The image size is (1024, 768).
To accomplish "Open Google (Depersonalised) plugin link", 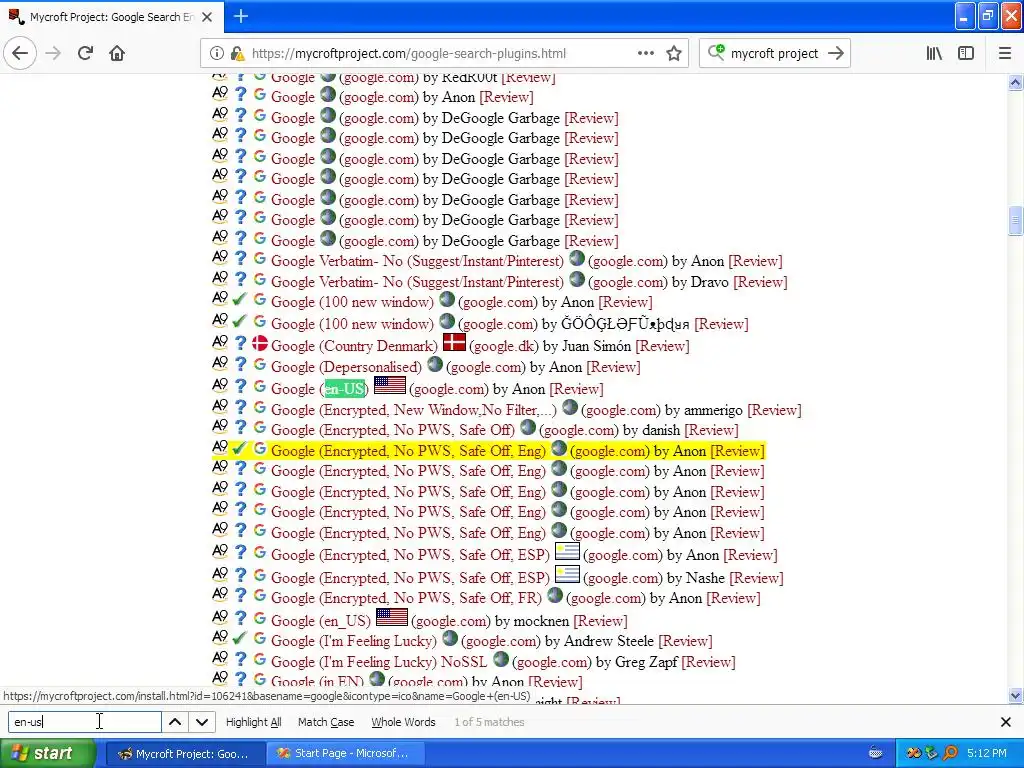I will 346,367.
